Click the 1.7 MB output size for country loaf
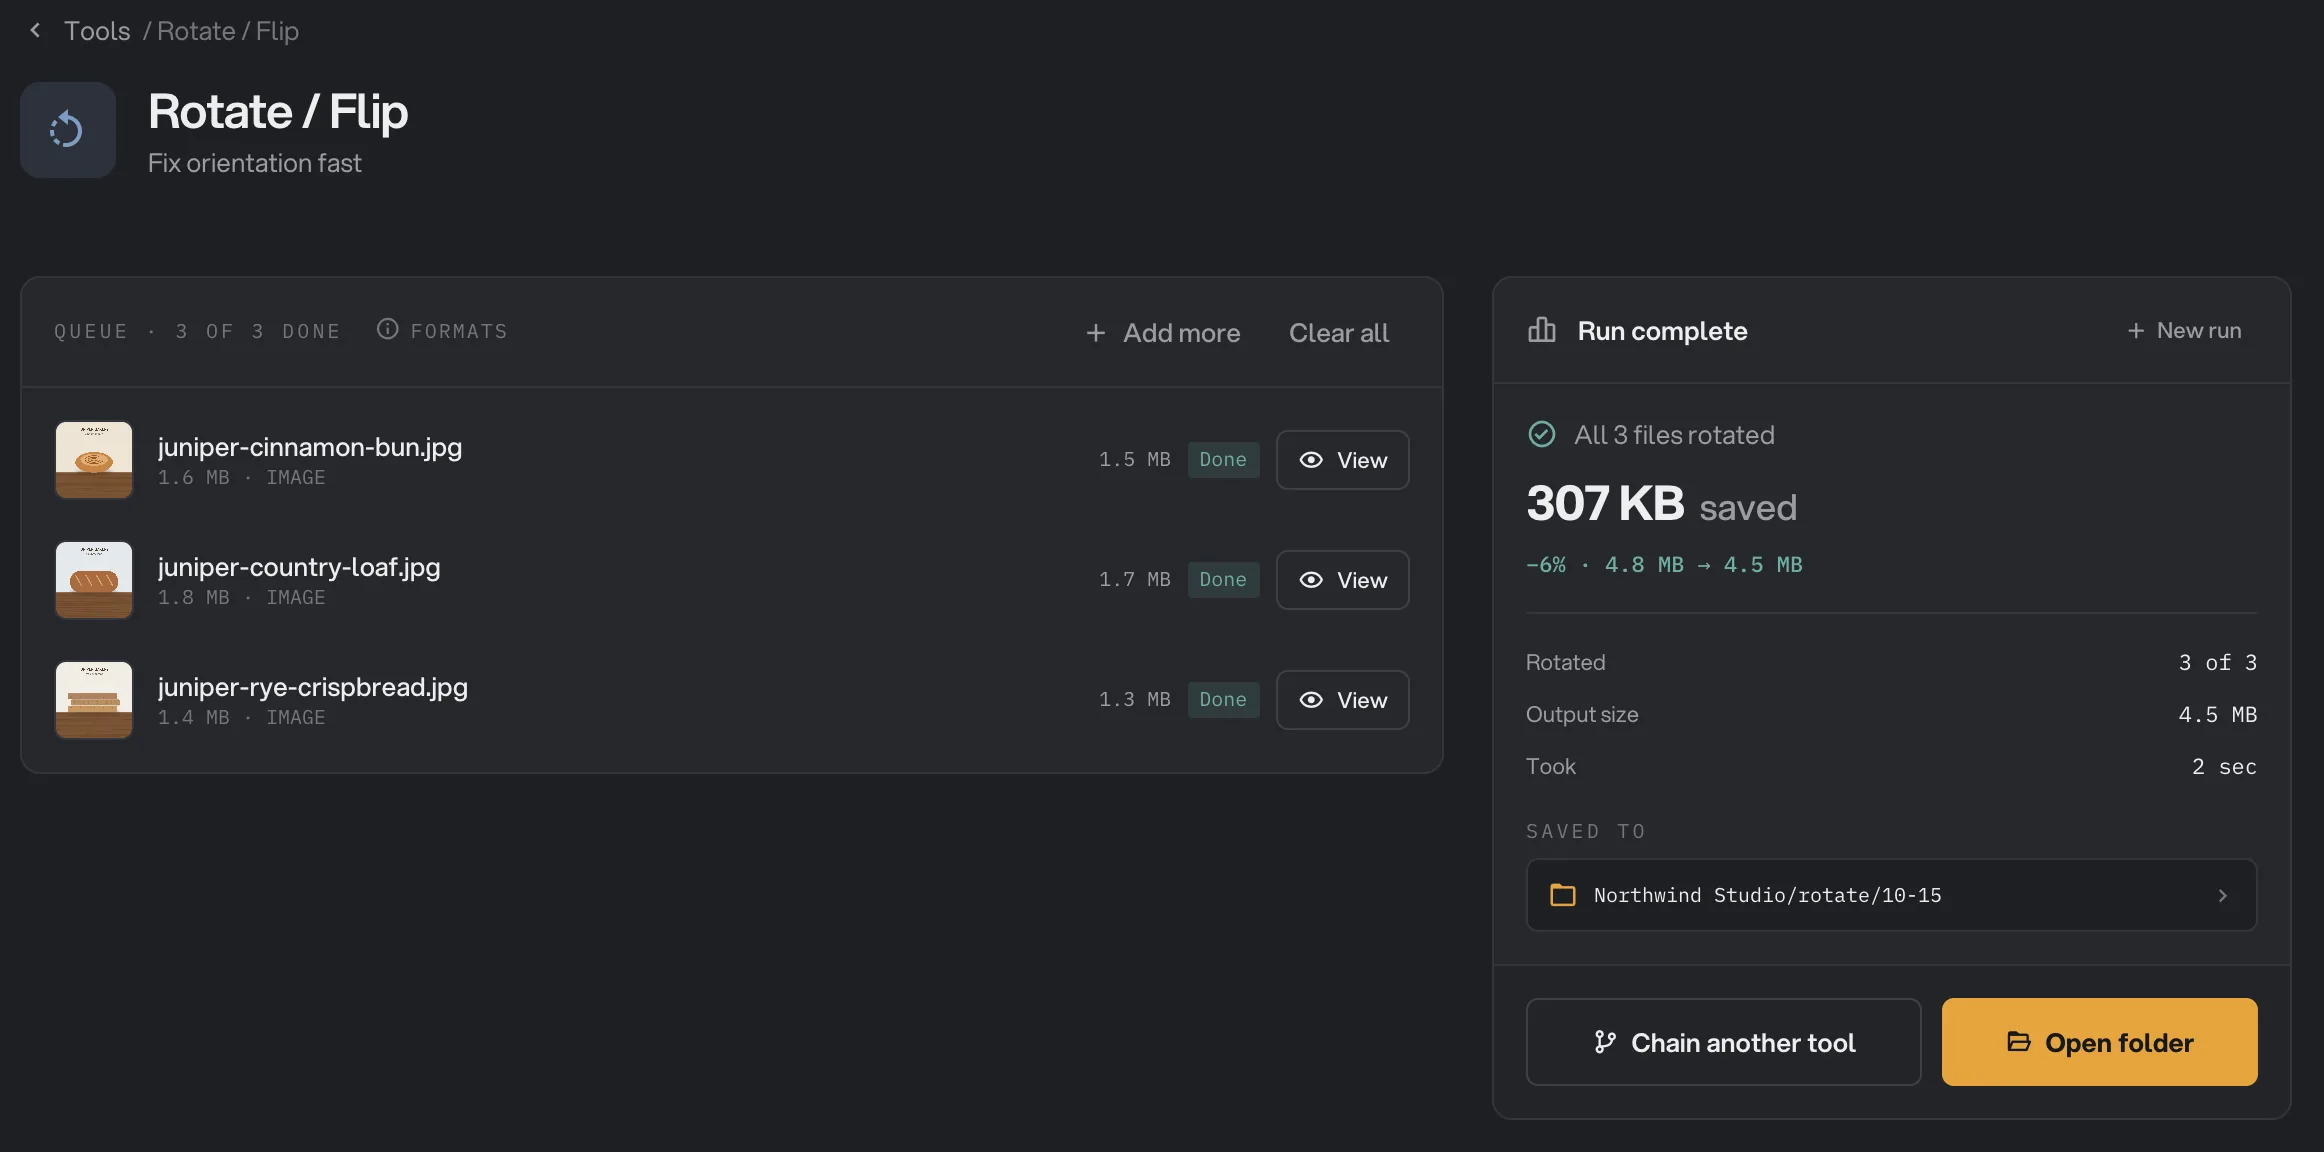 [x=1134, y=580]
